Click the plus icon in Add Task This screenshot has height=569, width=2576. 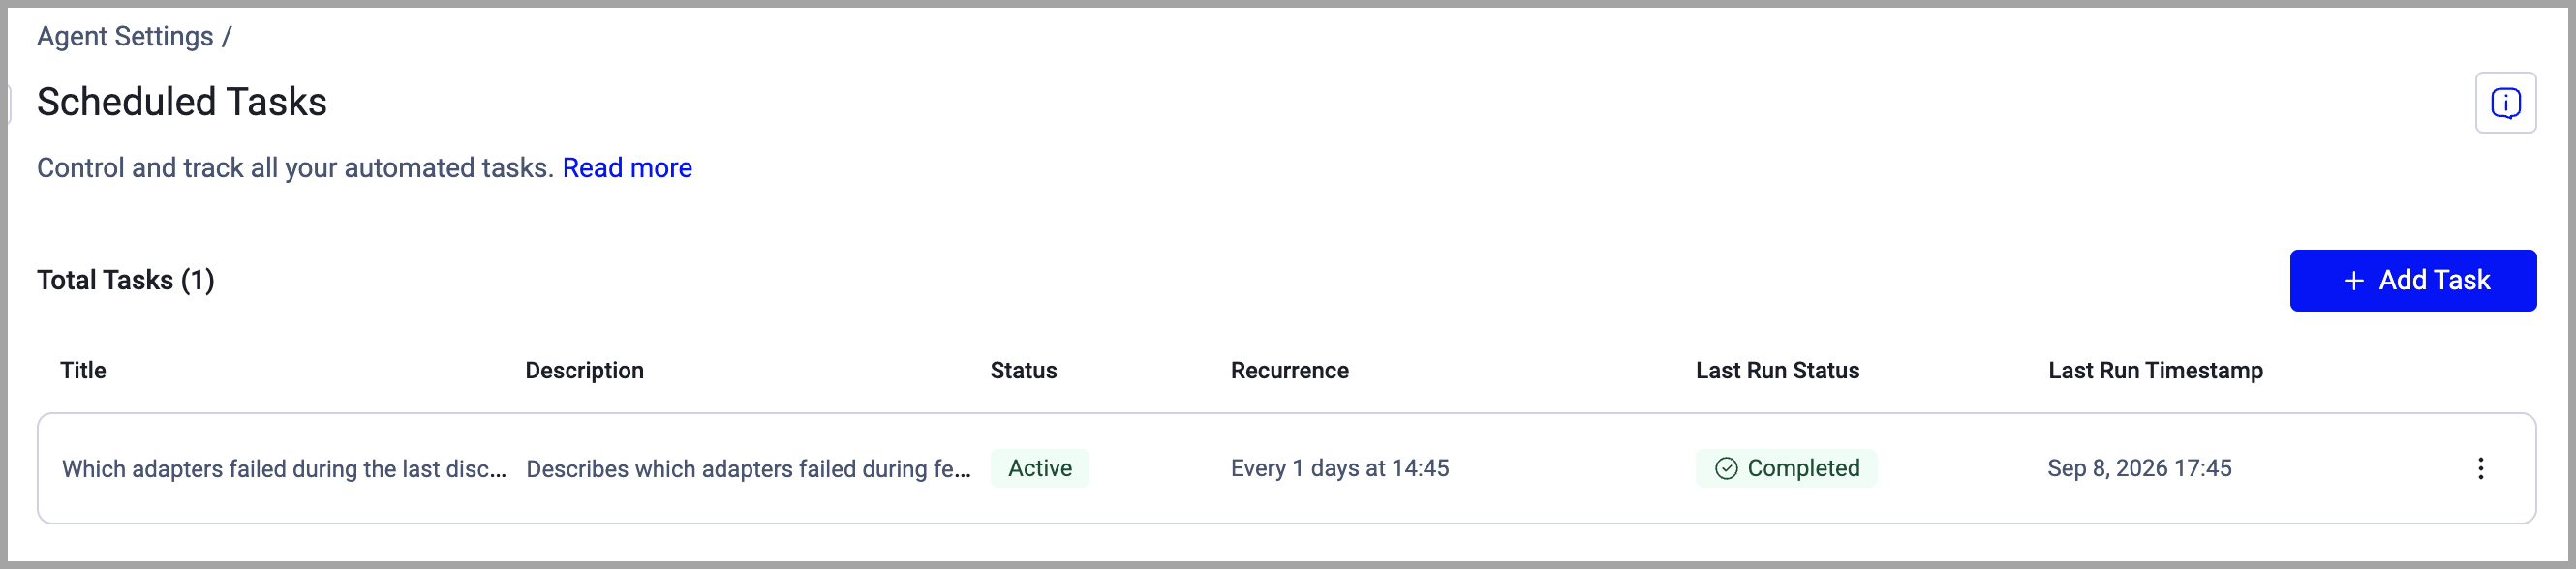[x=2354, y=281]
